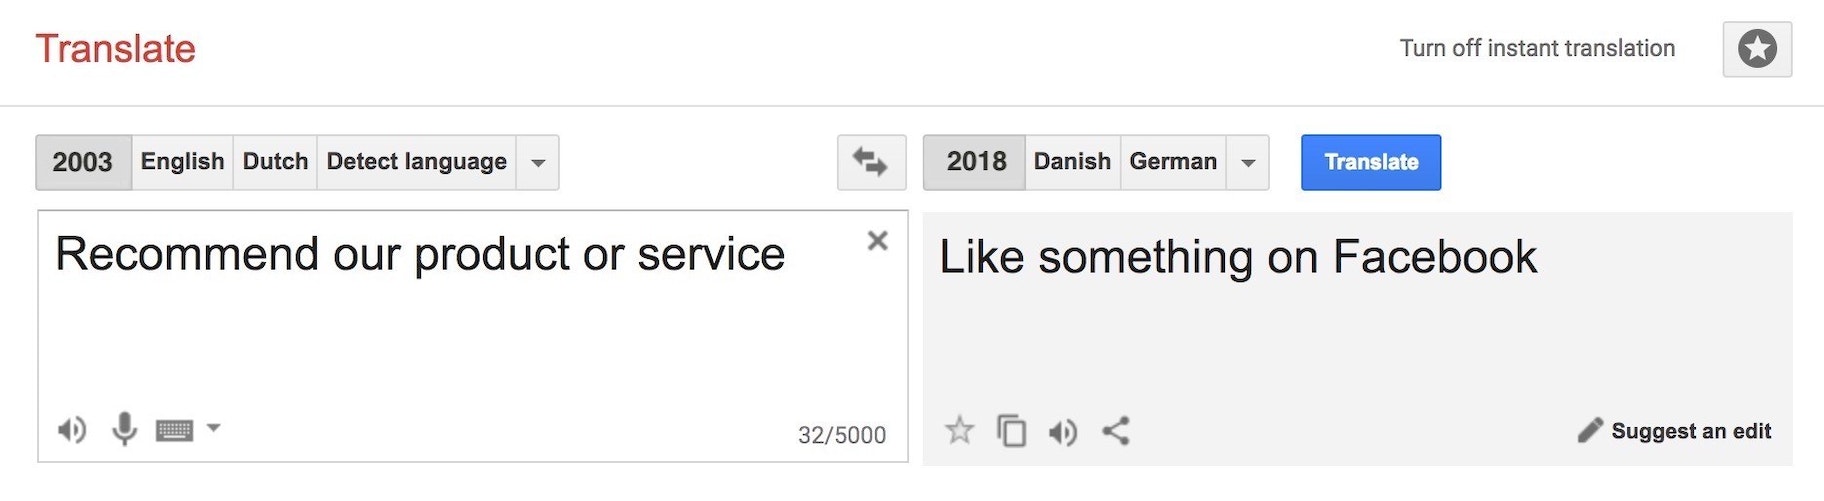The image size is (1824, 501).
Task: Listen to the translated text audio
Action: point(1062,431)
